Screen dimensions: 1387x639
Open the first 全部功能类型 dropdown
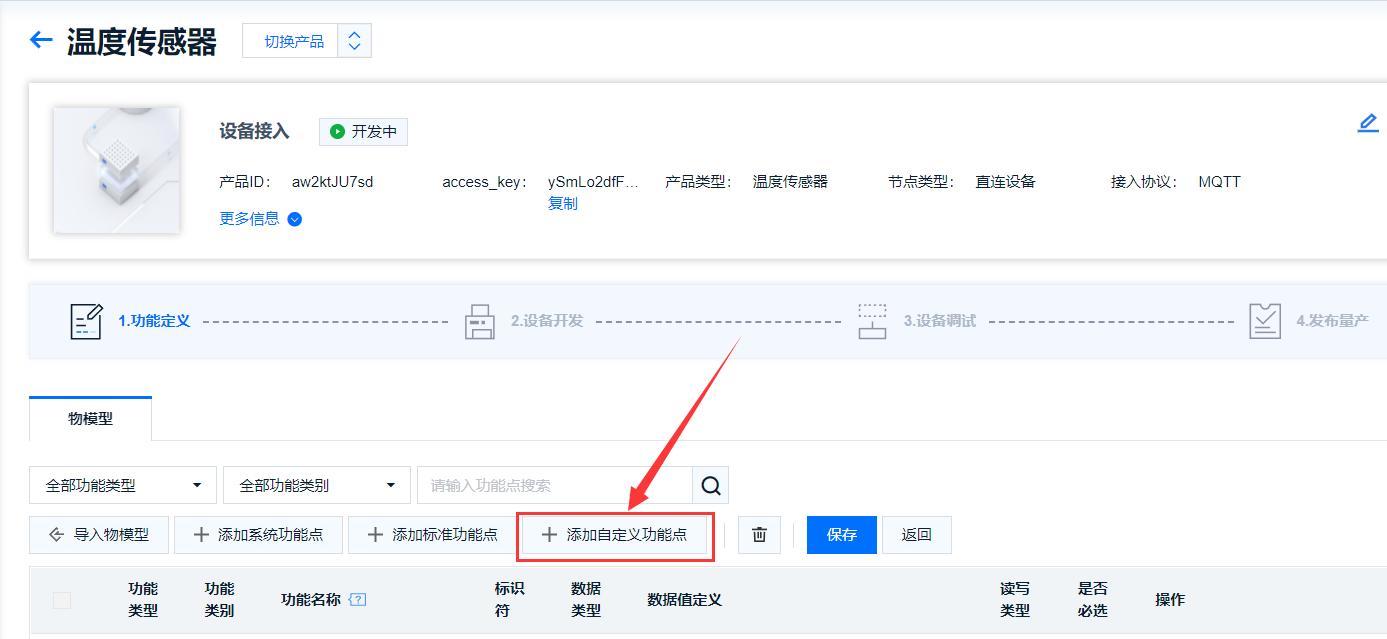point(120,484)
